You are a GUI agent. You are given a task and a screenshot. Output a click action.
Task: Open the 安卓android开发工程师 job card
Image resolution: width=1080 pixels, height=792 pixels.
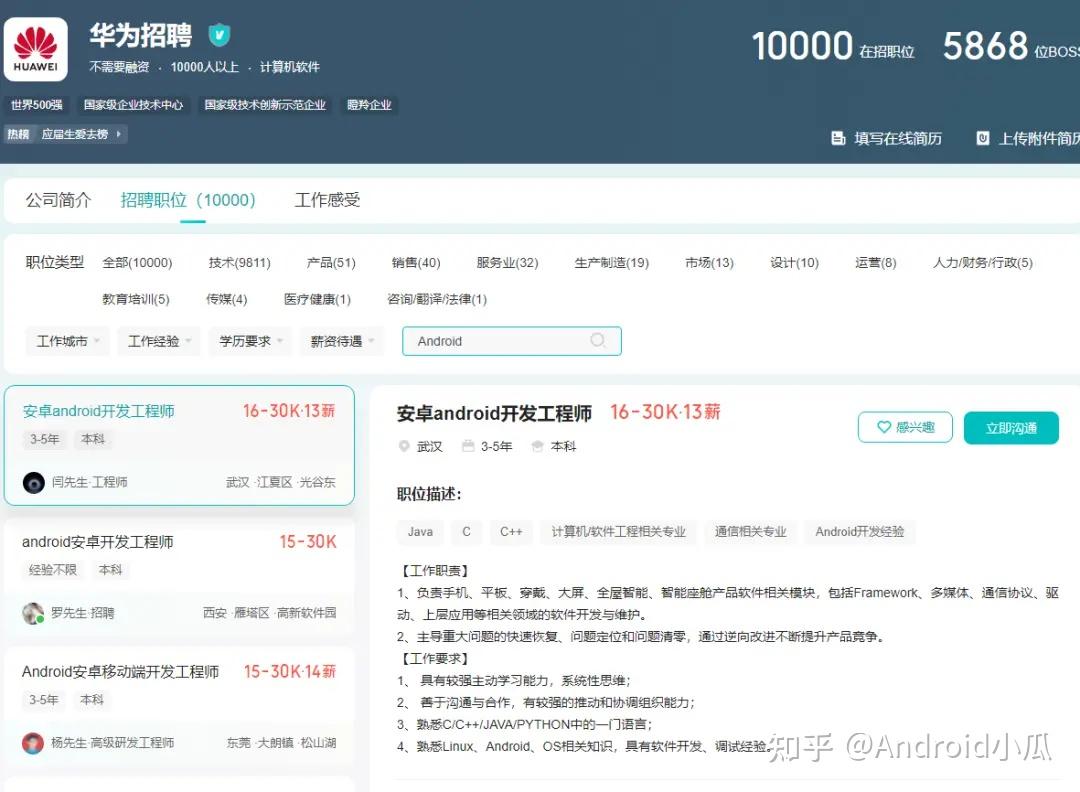pos(179,445)
